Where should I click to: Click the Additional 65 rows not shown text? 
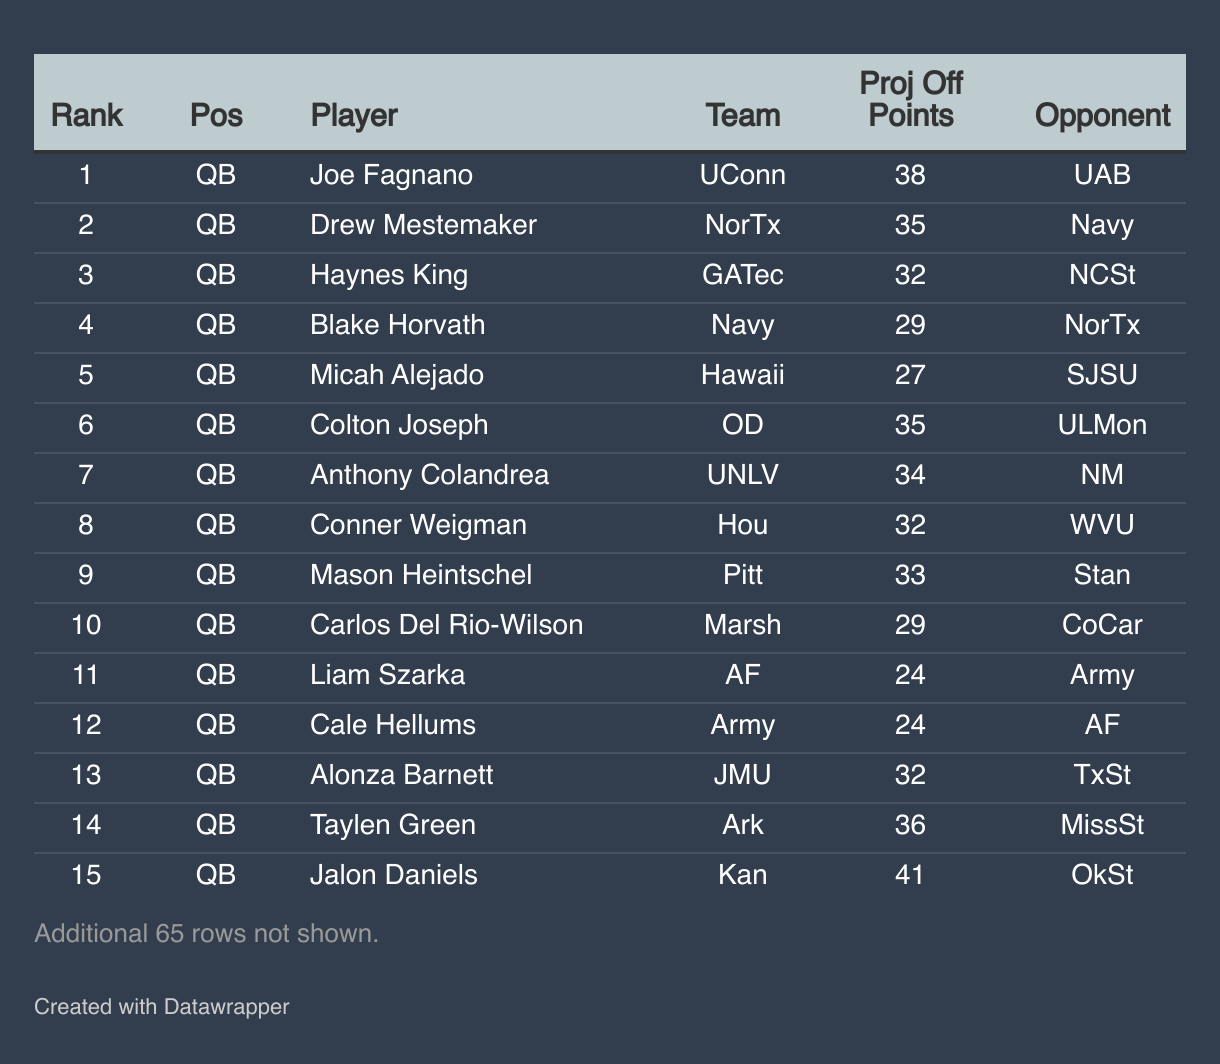[x=207, y=934]
